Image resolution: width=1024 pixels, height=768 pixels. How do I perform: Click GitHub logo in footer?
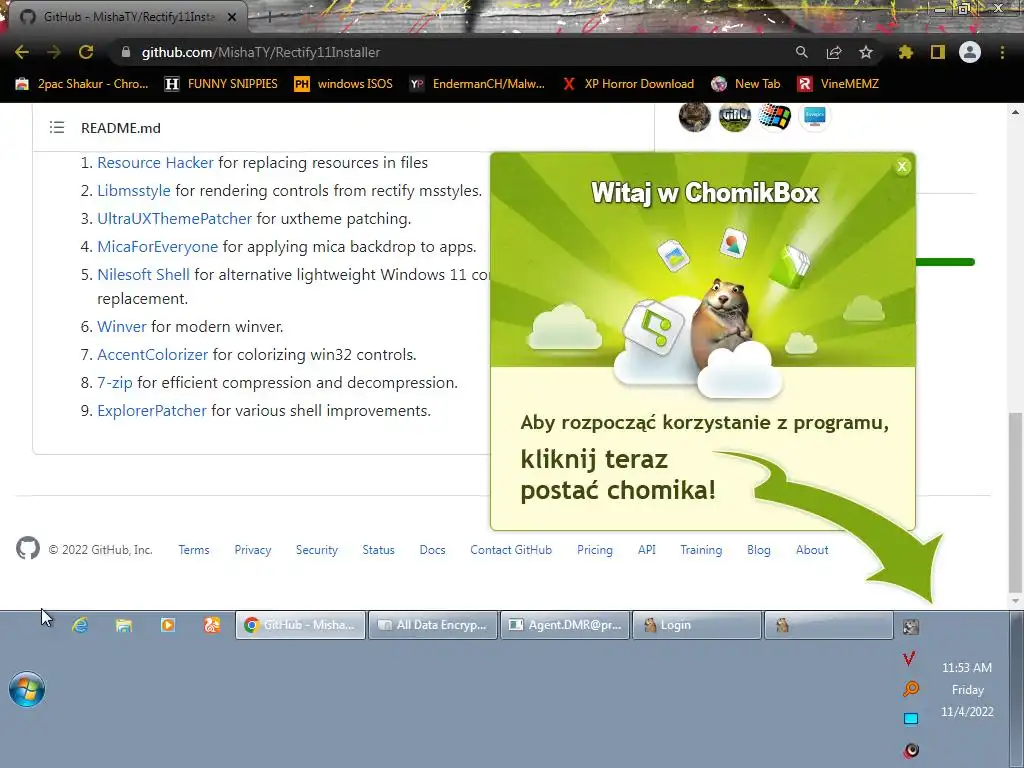coord(28,549)
